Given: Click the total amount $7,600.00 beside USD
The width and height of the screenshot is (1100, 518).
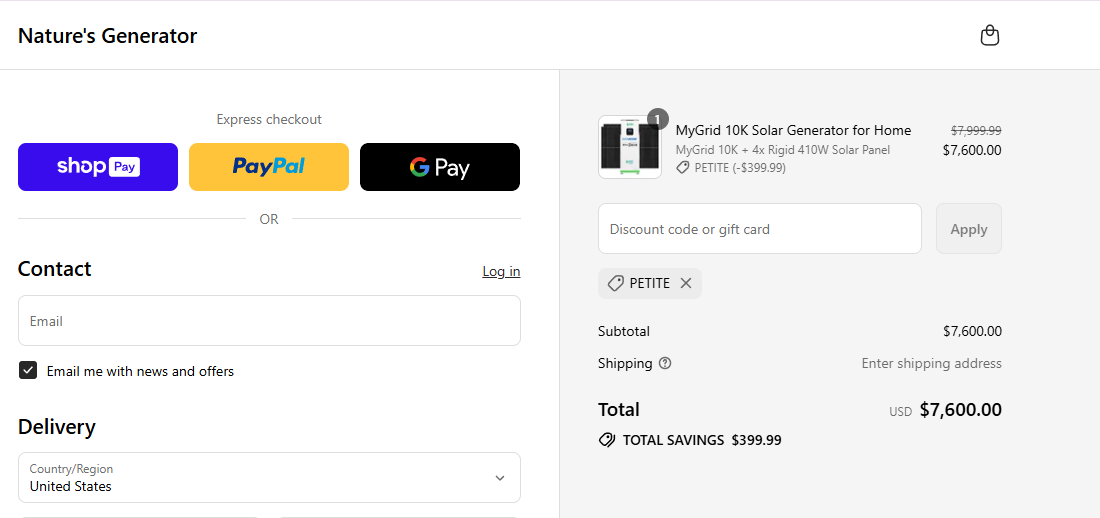Looking at the screenshot, I should click(960, 410).
